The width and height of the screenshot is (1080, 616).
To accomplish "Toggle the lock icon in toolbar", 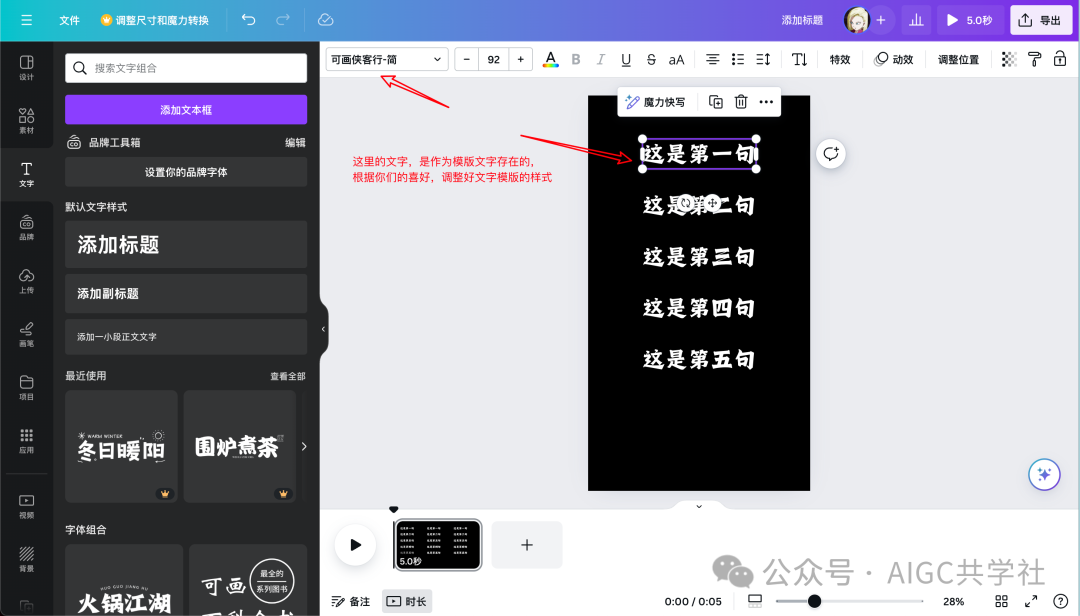I will tap(1060, 59).
